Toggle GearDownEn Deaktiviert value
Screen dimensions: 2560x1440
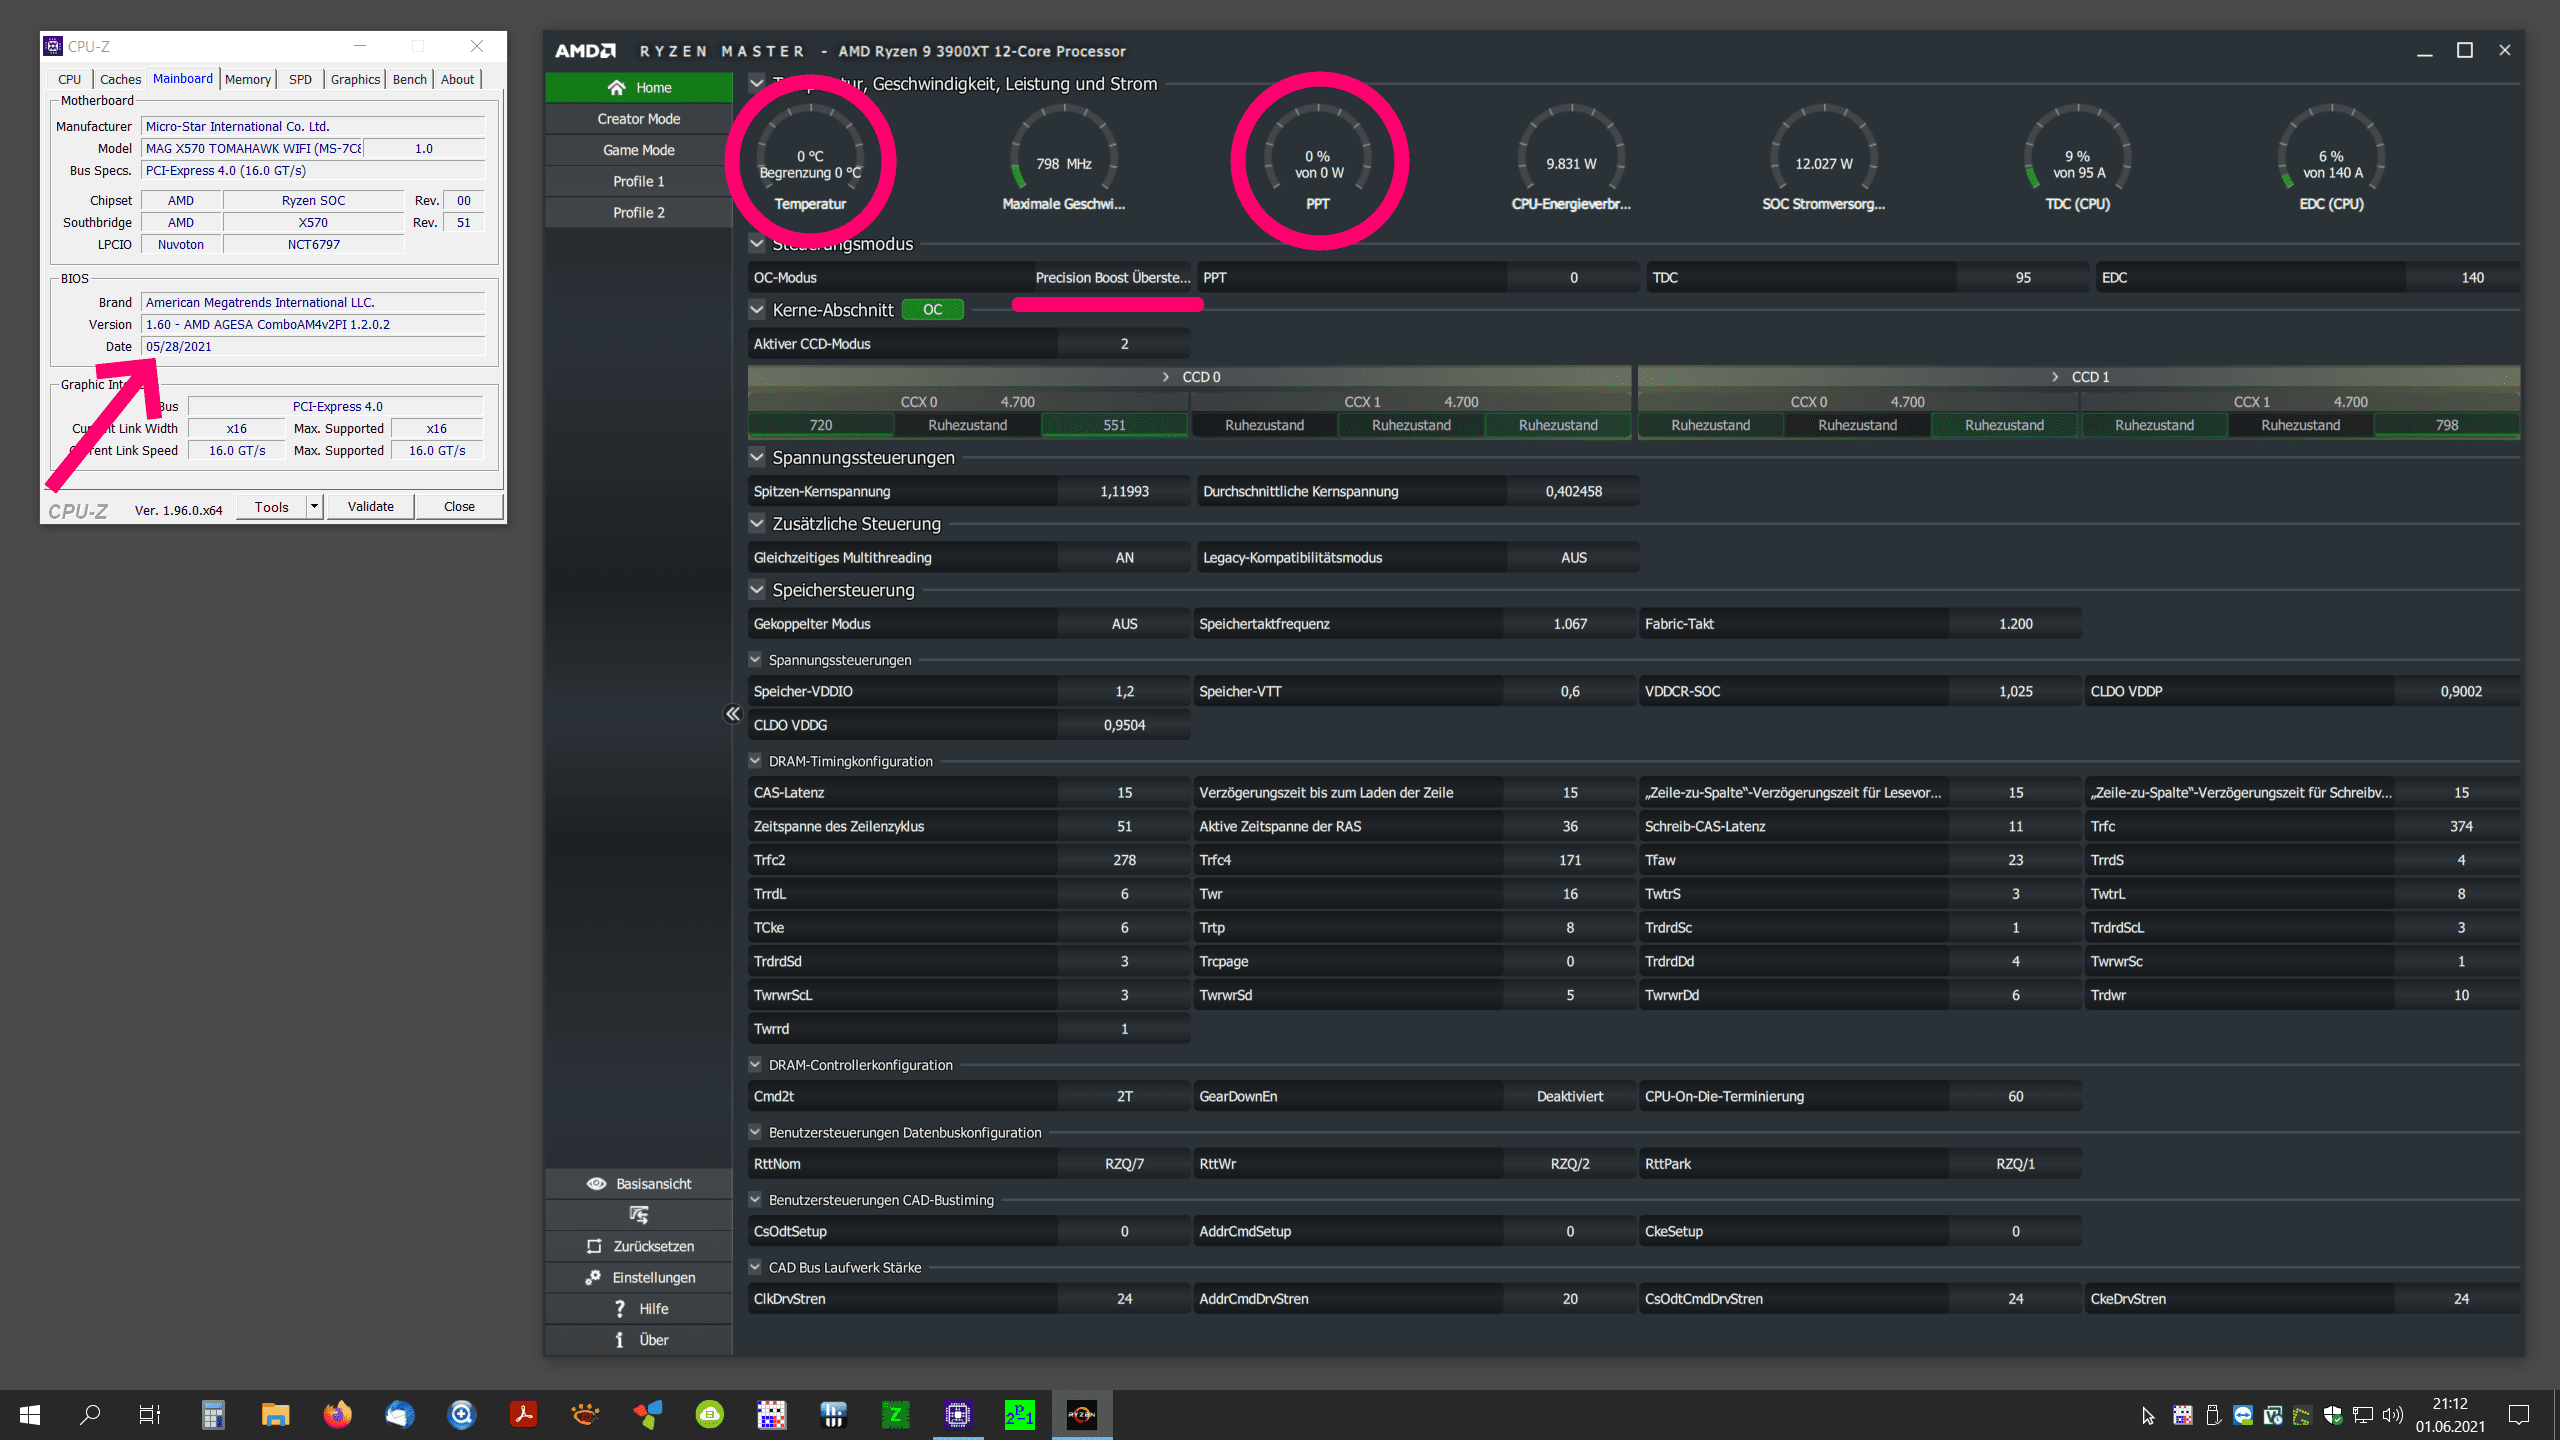[1569, 1096]
